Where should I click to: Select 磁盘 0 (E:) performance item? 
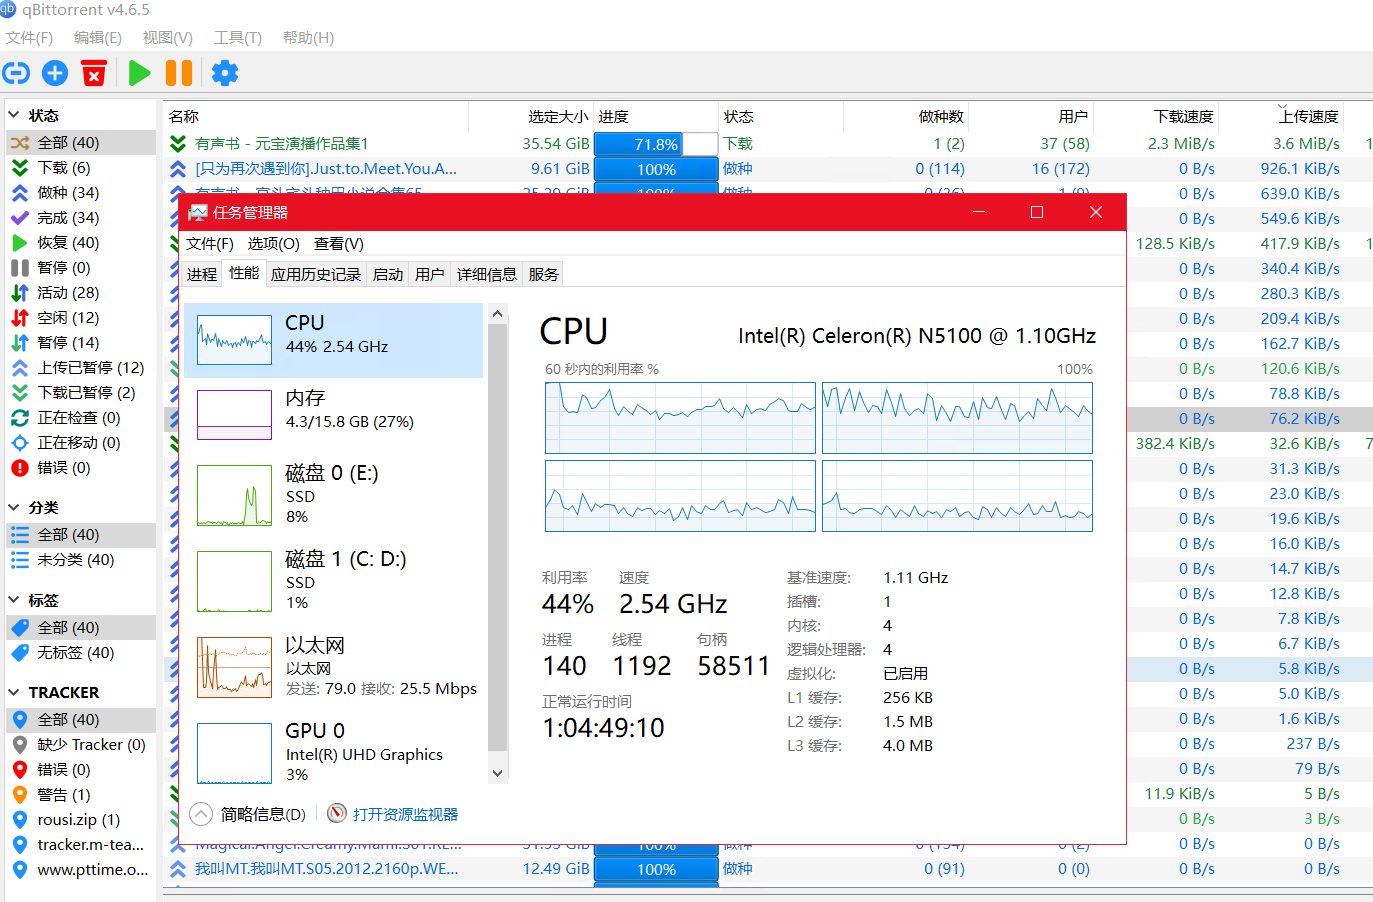(334, 494)
